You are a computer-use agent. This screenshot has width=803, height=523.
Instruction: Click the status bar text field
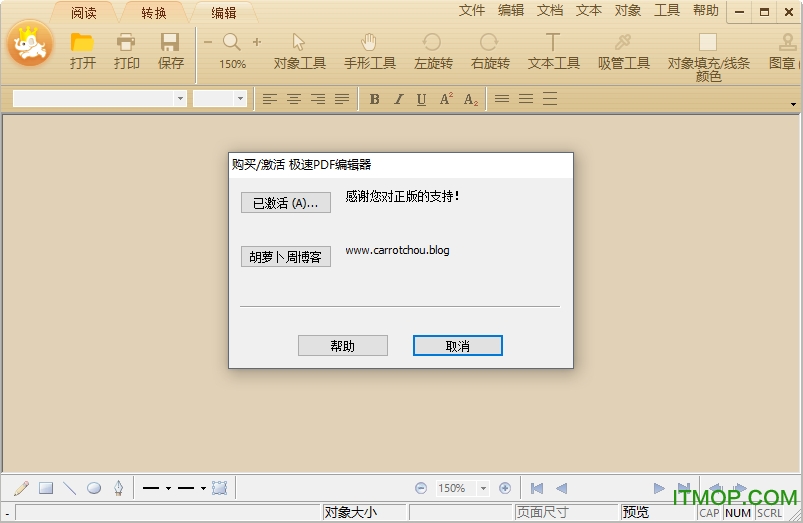(167, 512)
